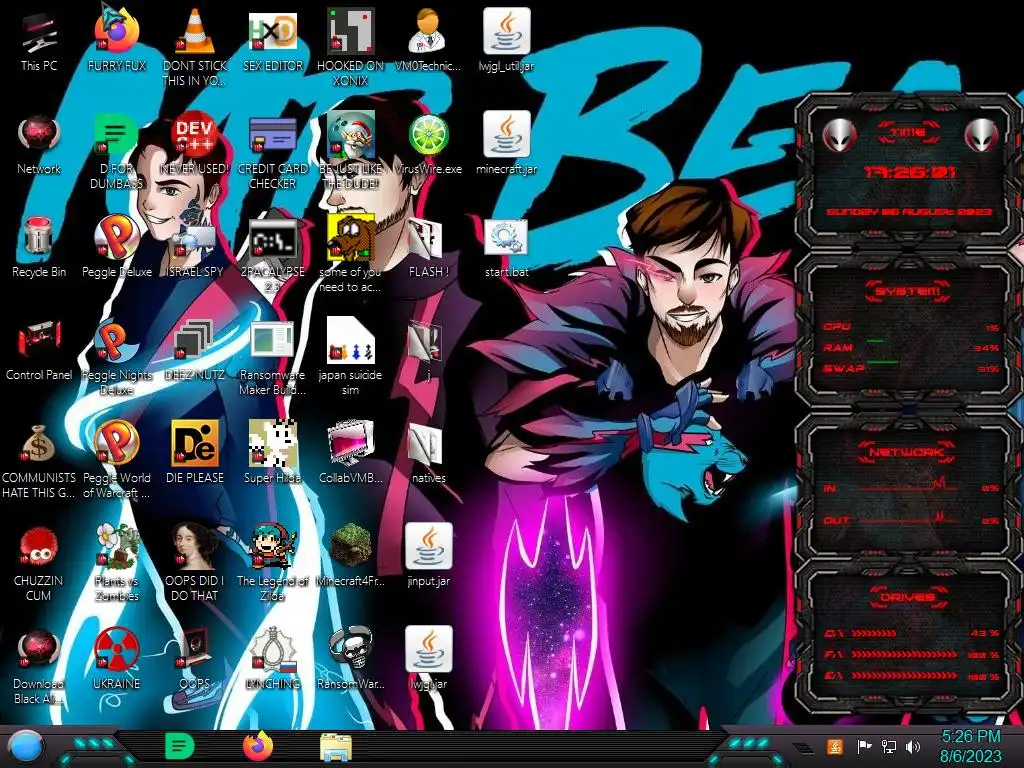
Task: Open the volume speaker tray icon
Action: 913,746
